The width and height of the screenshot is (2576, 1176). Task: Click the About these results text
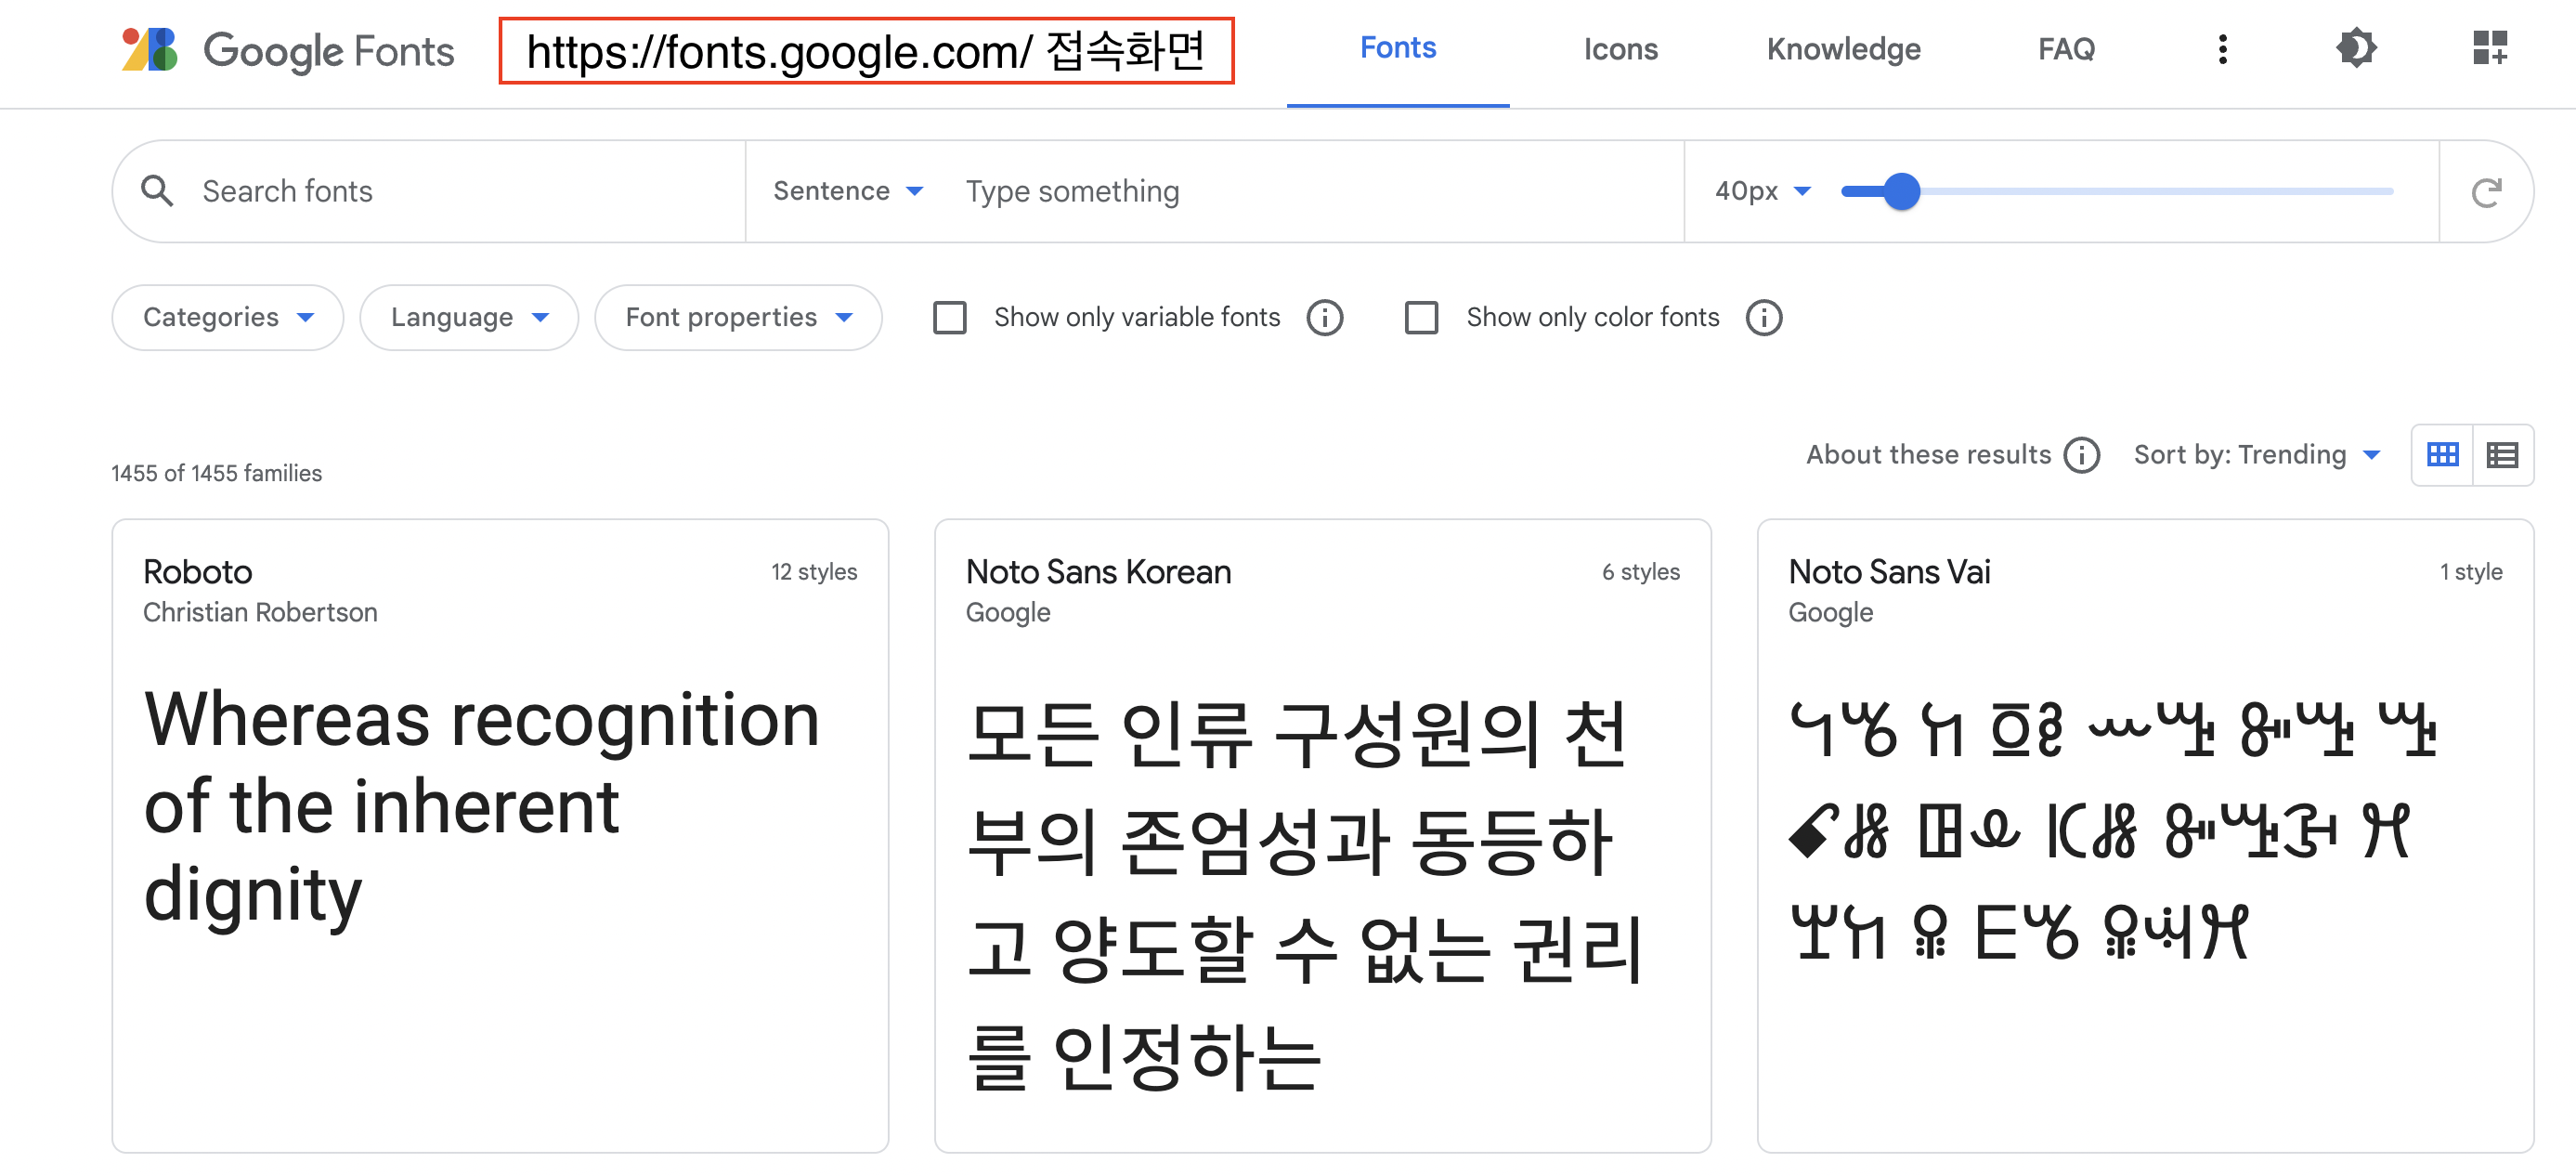tap(1928, 455)
